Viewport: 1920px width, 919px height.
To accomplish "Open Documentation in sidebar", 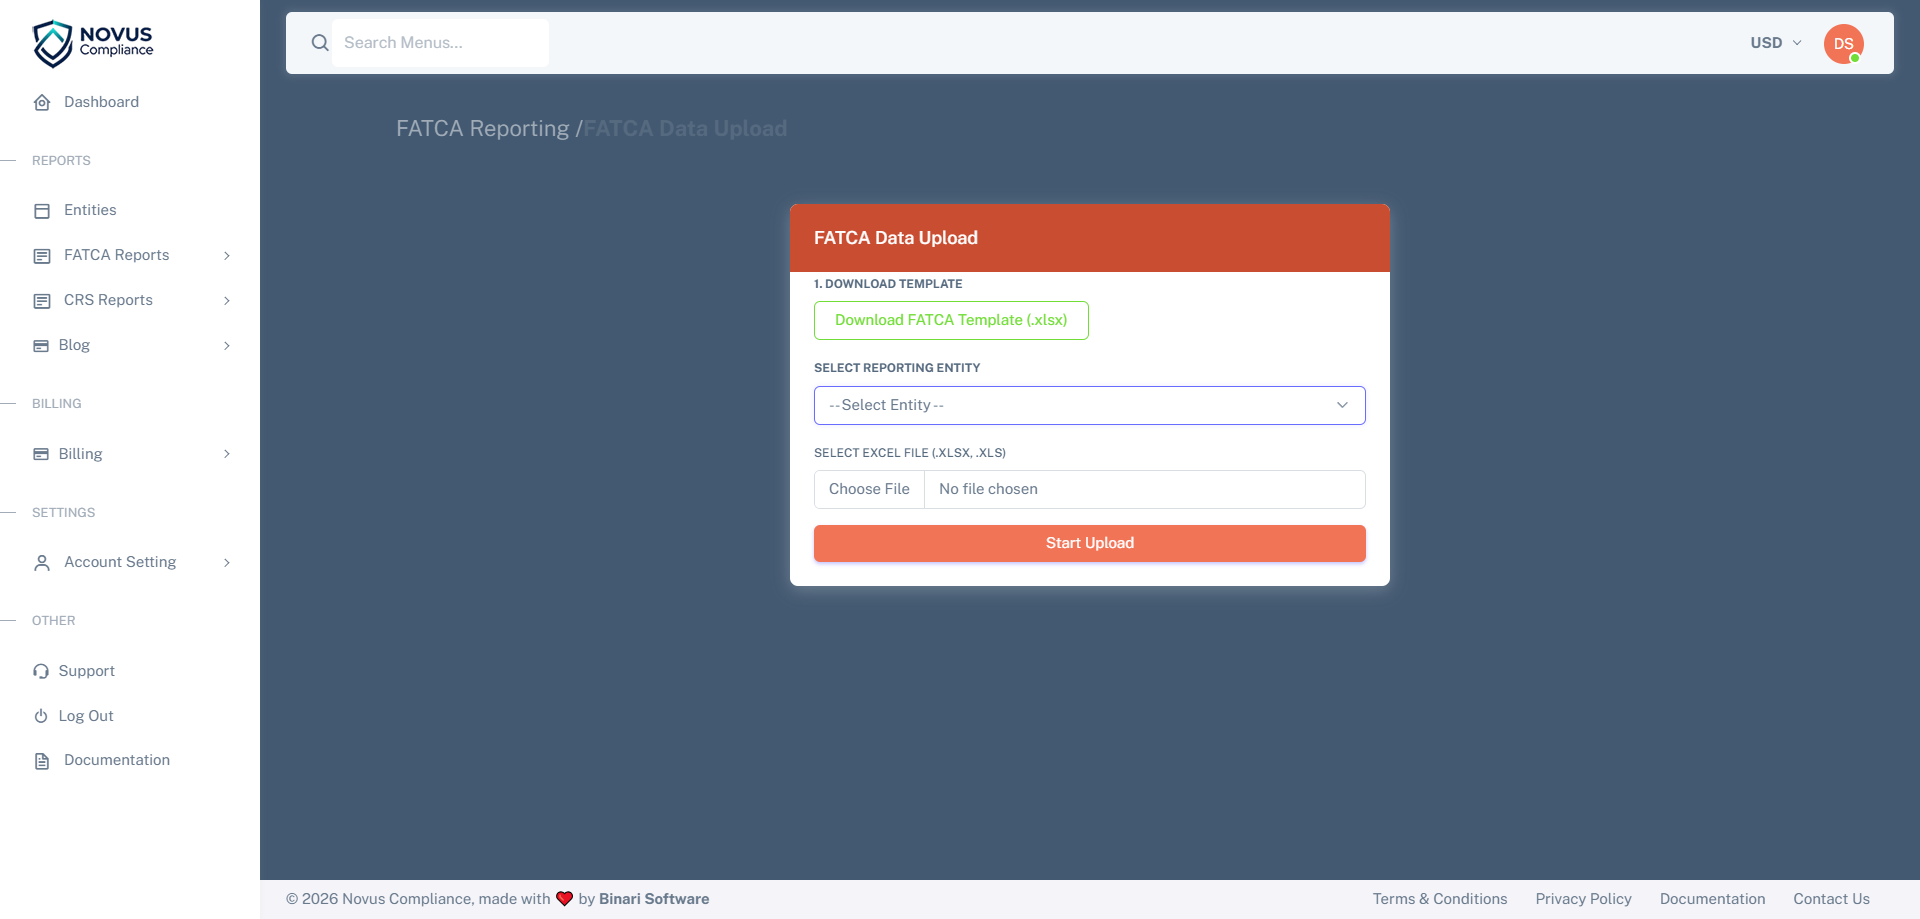I will [x=117, y=760].
